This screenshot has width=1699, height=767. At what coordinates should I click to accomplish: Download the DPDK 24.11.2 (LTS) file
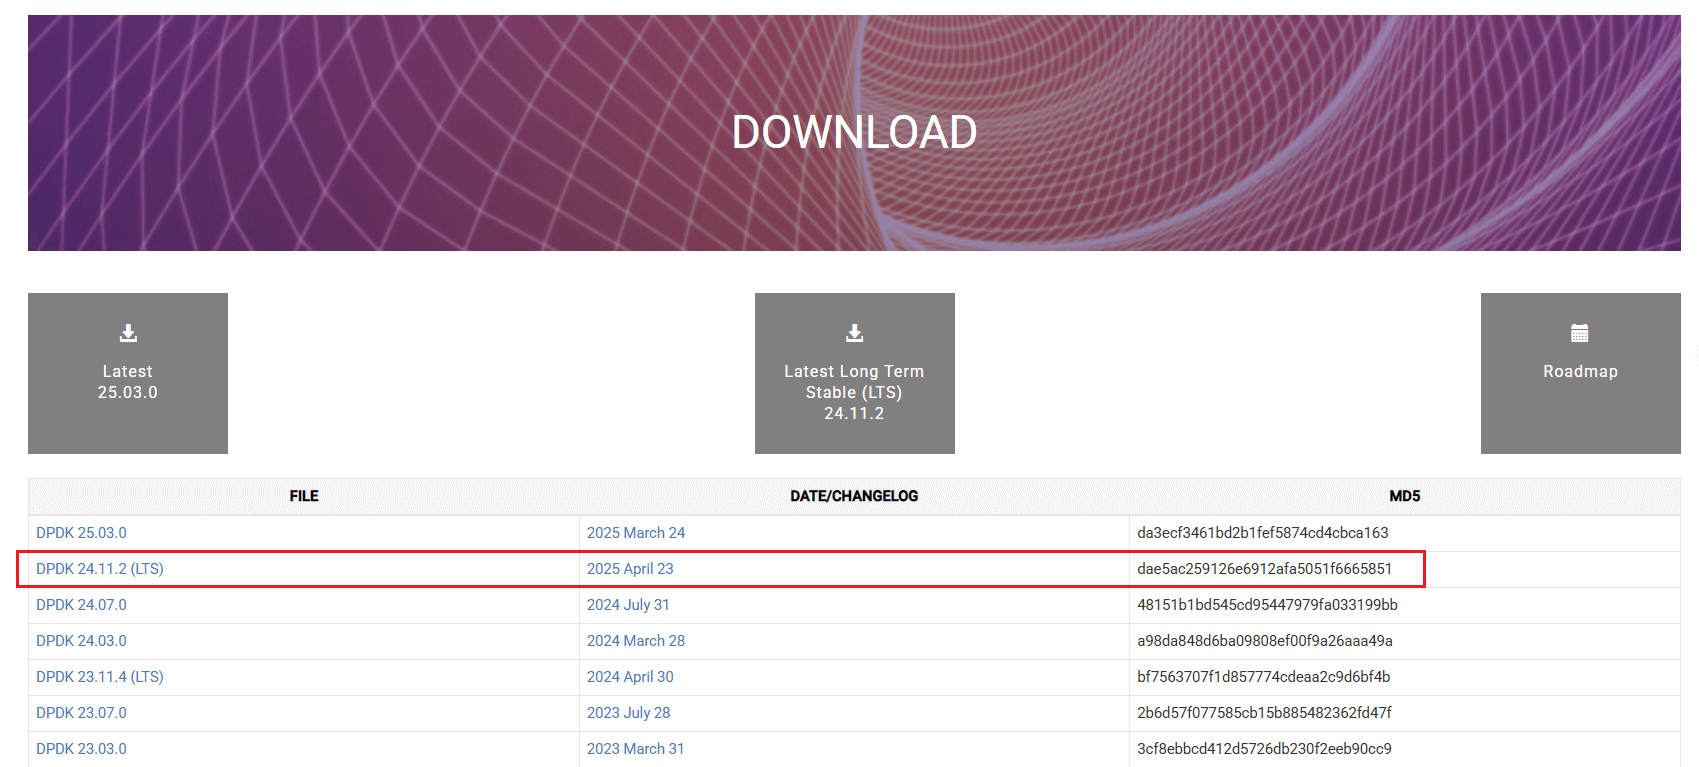[x=99, y=569]
